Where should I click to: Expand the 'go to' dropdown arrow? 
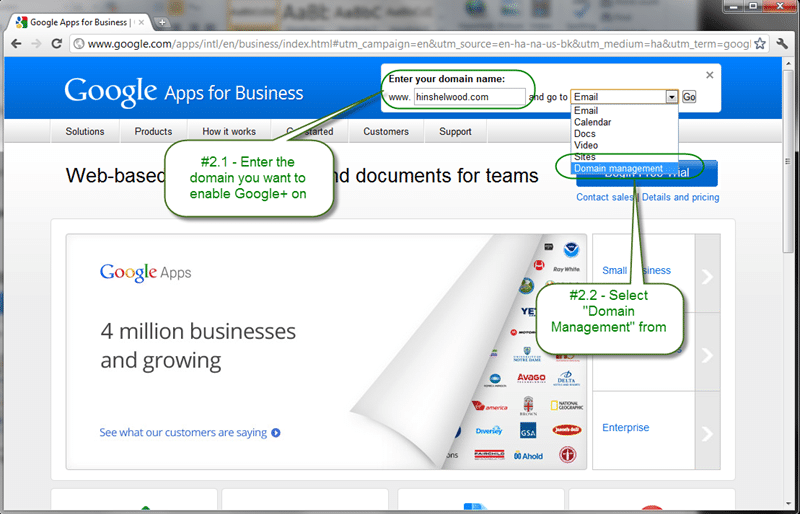click(x=671, y=97)
